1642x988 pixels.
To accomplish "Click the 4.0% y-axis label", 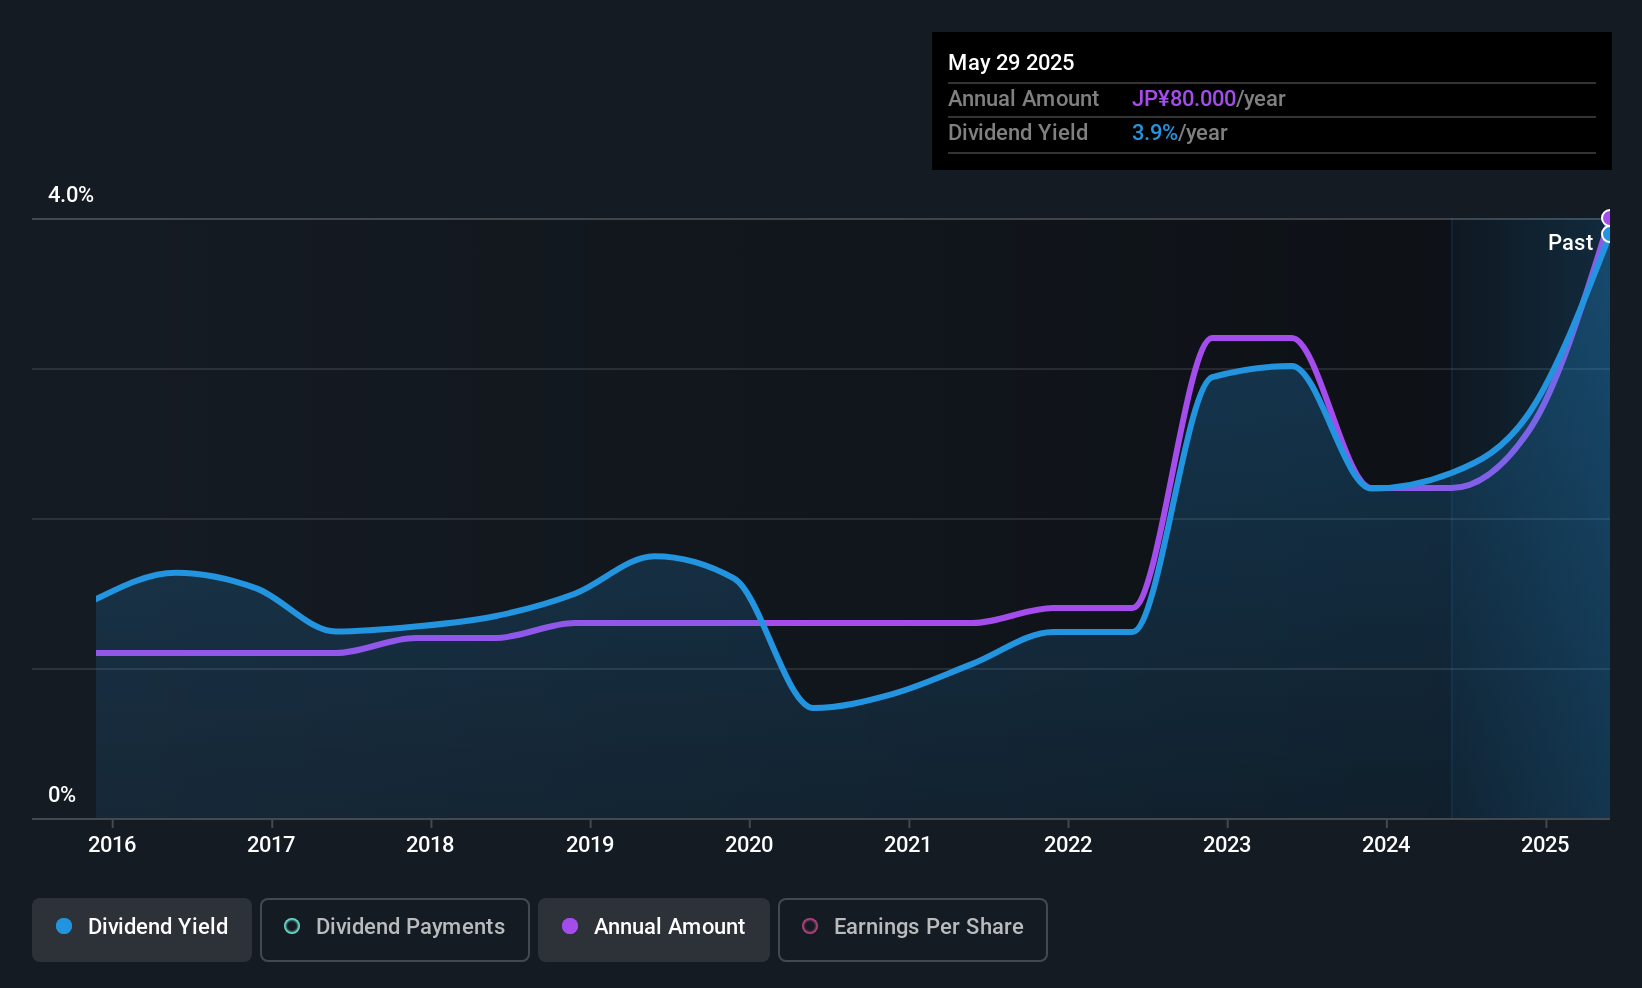I will coord(71,195).
